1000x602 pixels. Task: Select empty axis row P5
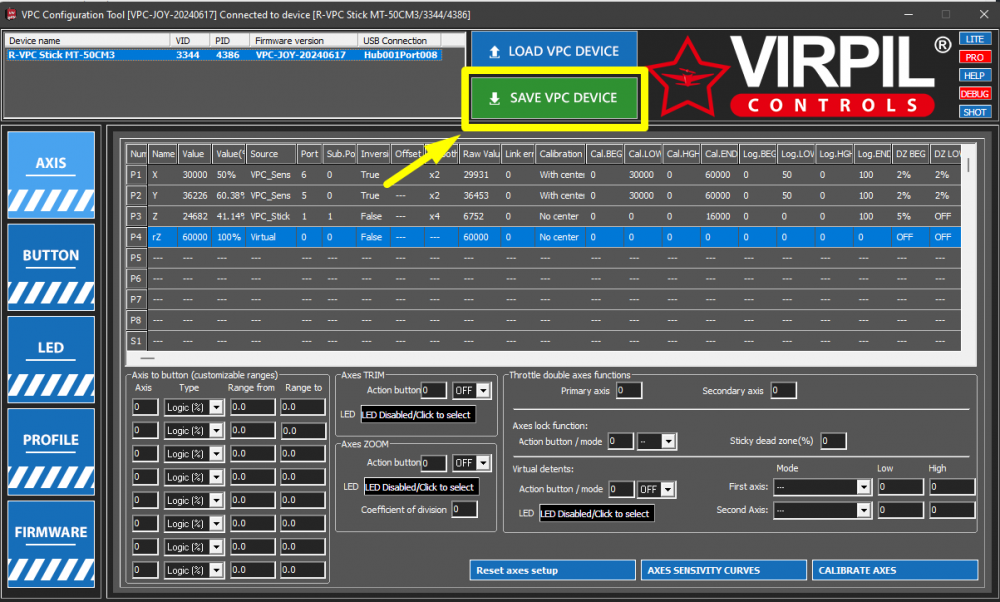click(543, 258)
